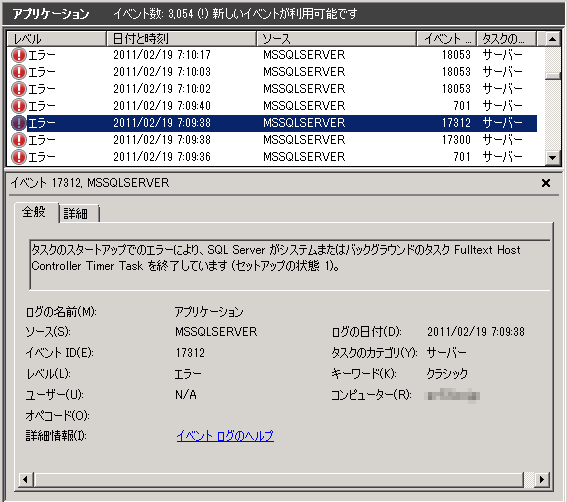This screenshot has height=502, width=567.
Task: Click the ユーザー value N/A
Action: point(186,395)
